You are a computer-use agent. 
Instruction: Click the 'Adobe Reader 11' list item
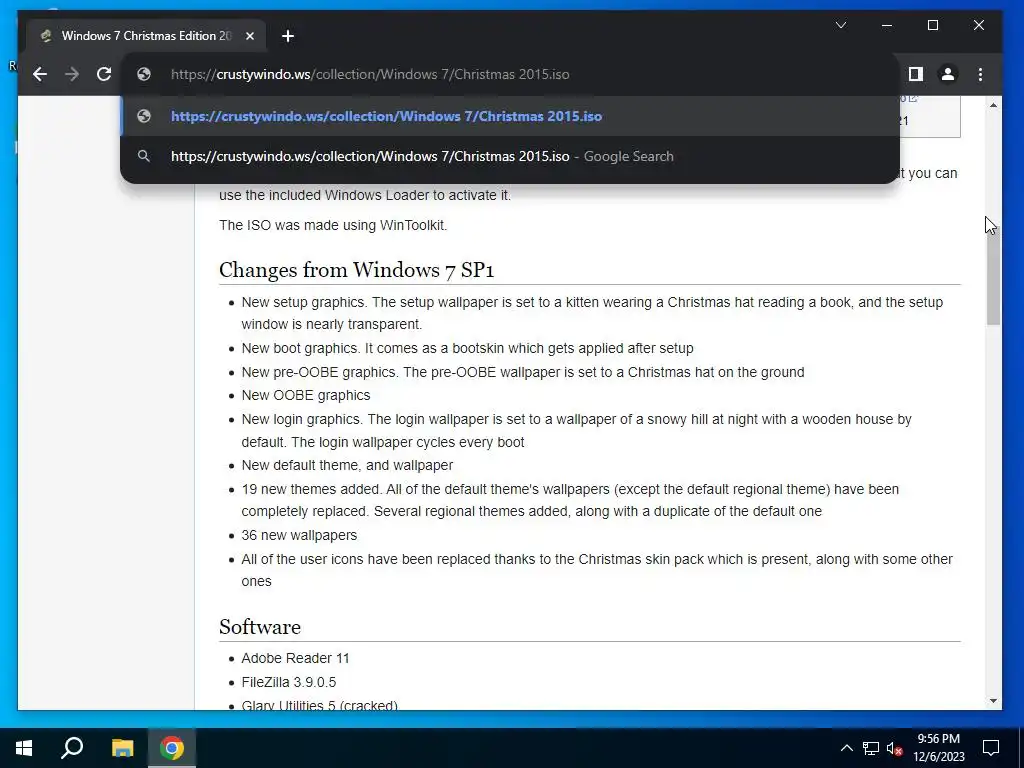295,658
